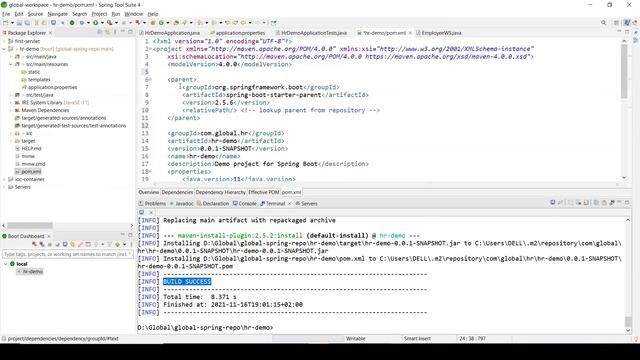Open the Overview tab of pom editor
640x360 pixels.
(x=149, y=192)
